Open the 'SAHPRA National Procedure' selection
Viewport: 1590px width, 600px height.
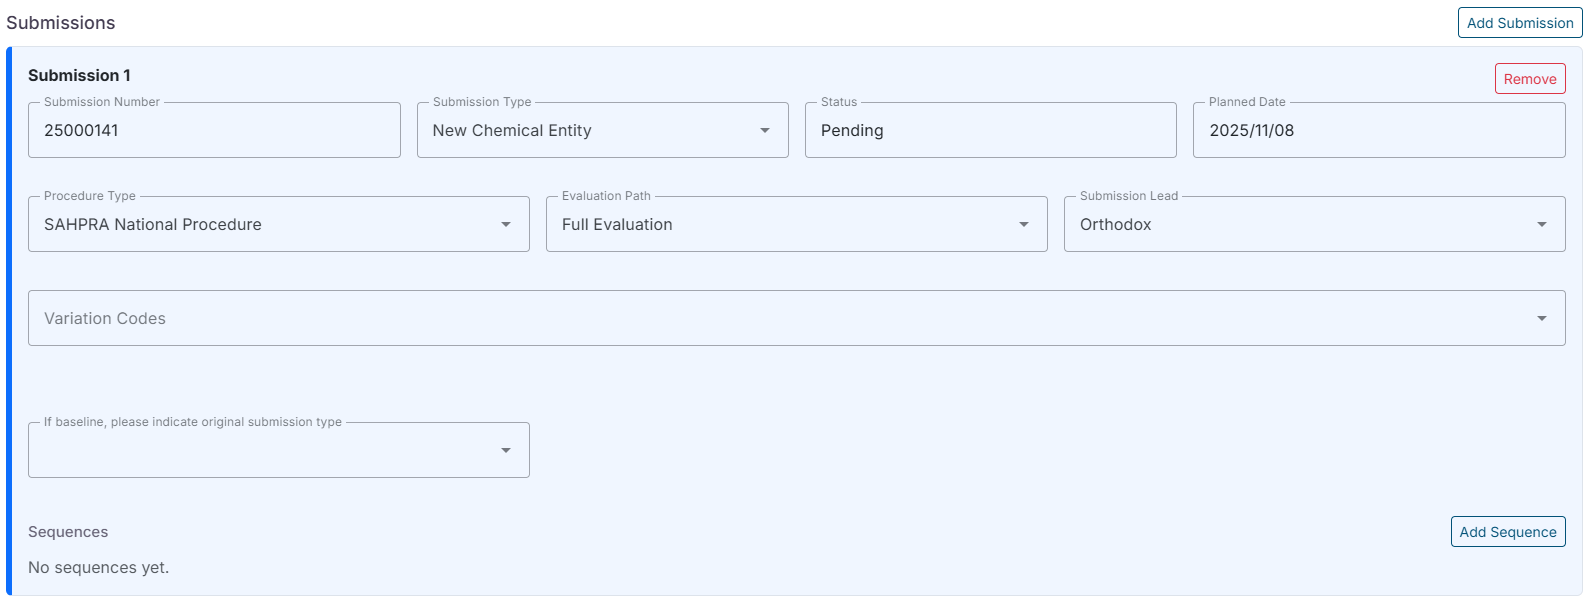[x=260, y=225]
